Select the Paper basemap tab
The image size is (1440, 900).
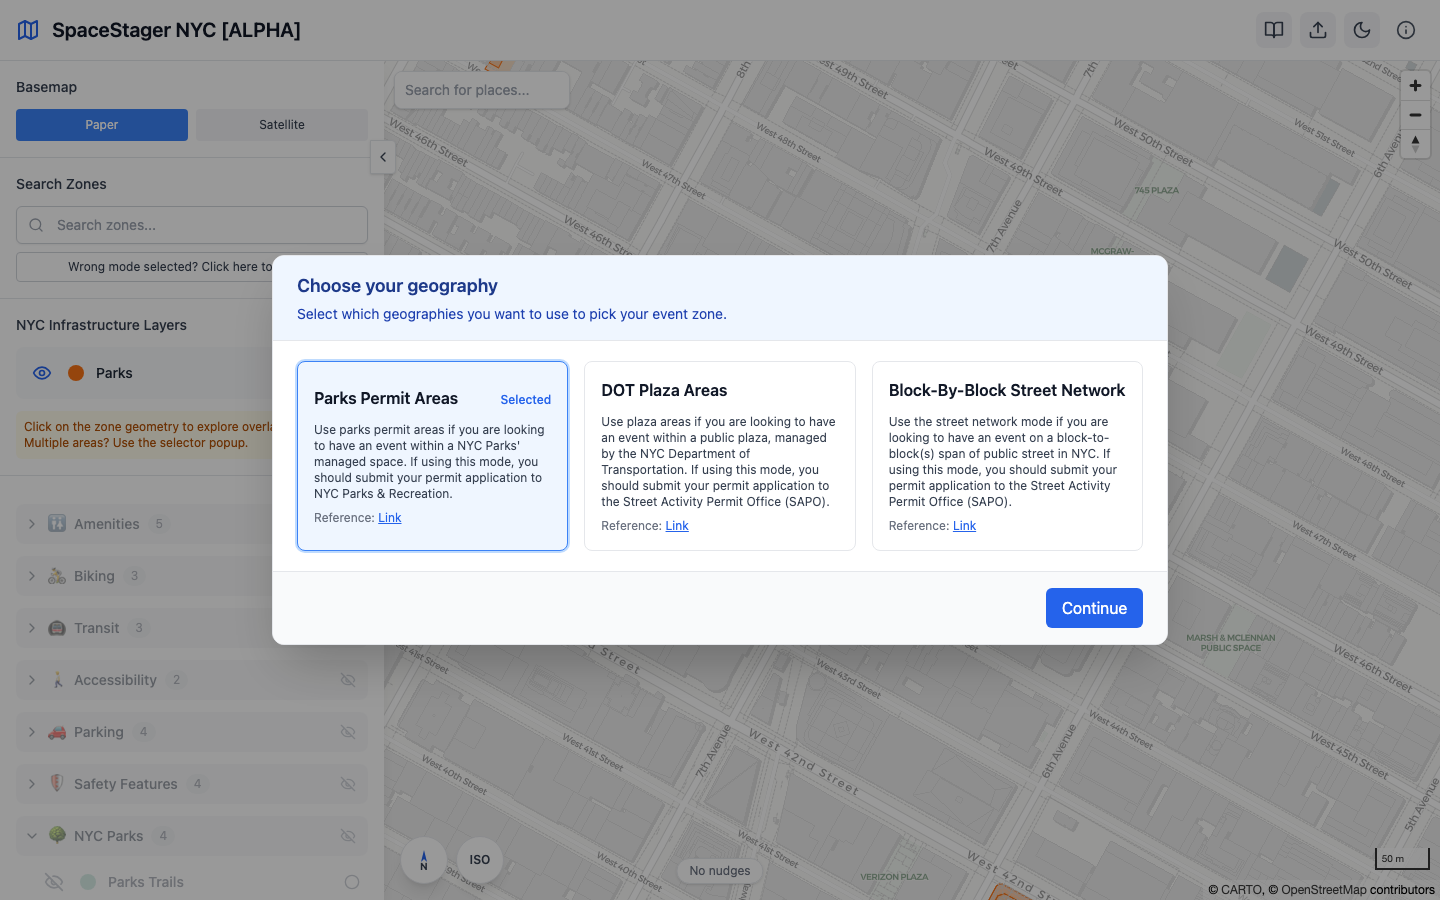click(x=101, y=124)
